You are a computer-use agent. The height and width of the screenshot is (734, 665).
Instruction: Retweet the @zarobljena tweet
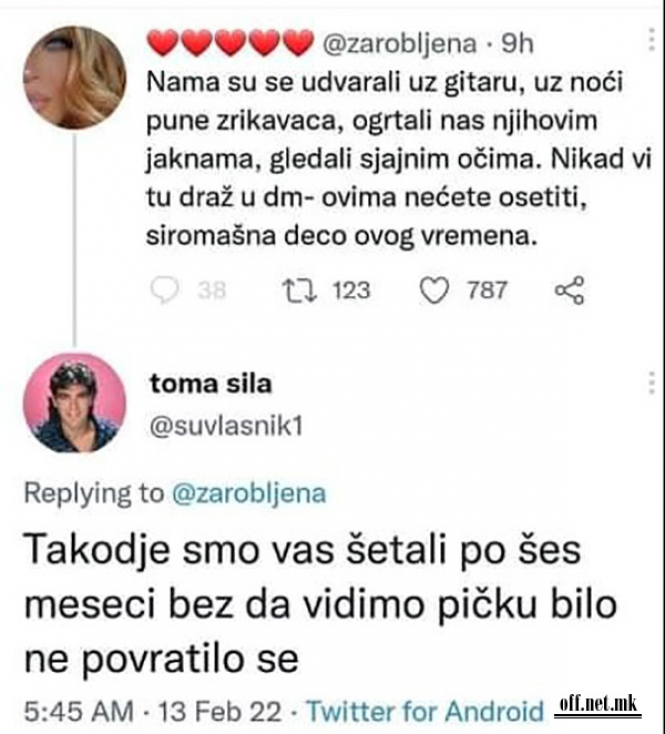click(296, 291)
